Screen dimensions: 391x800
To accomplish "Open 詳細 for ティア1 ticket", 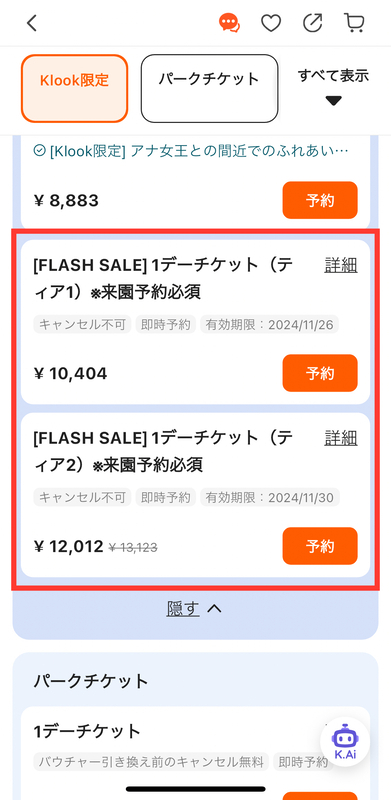I will point(341,265).
